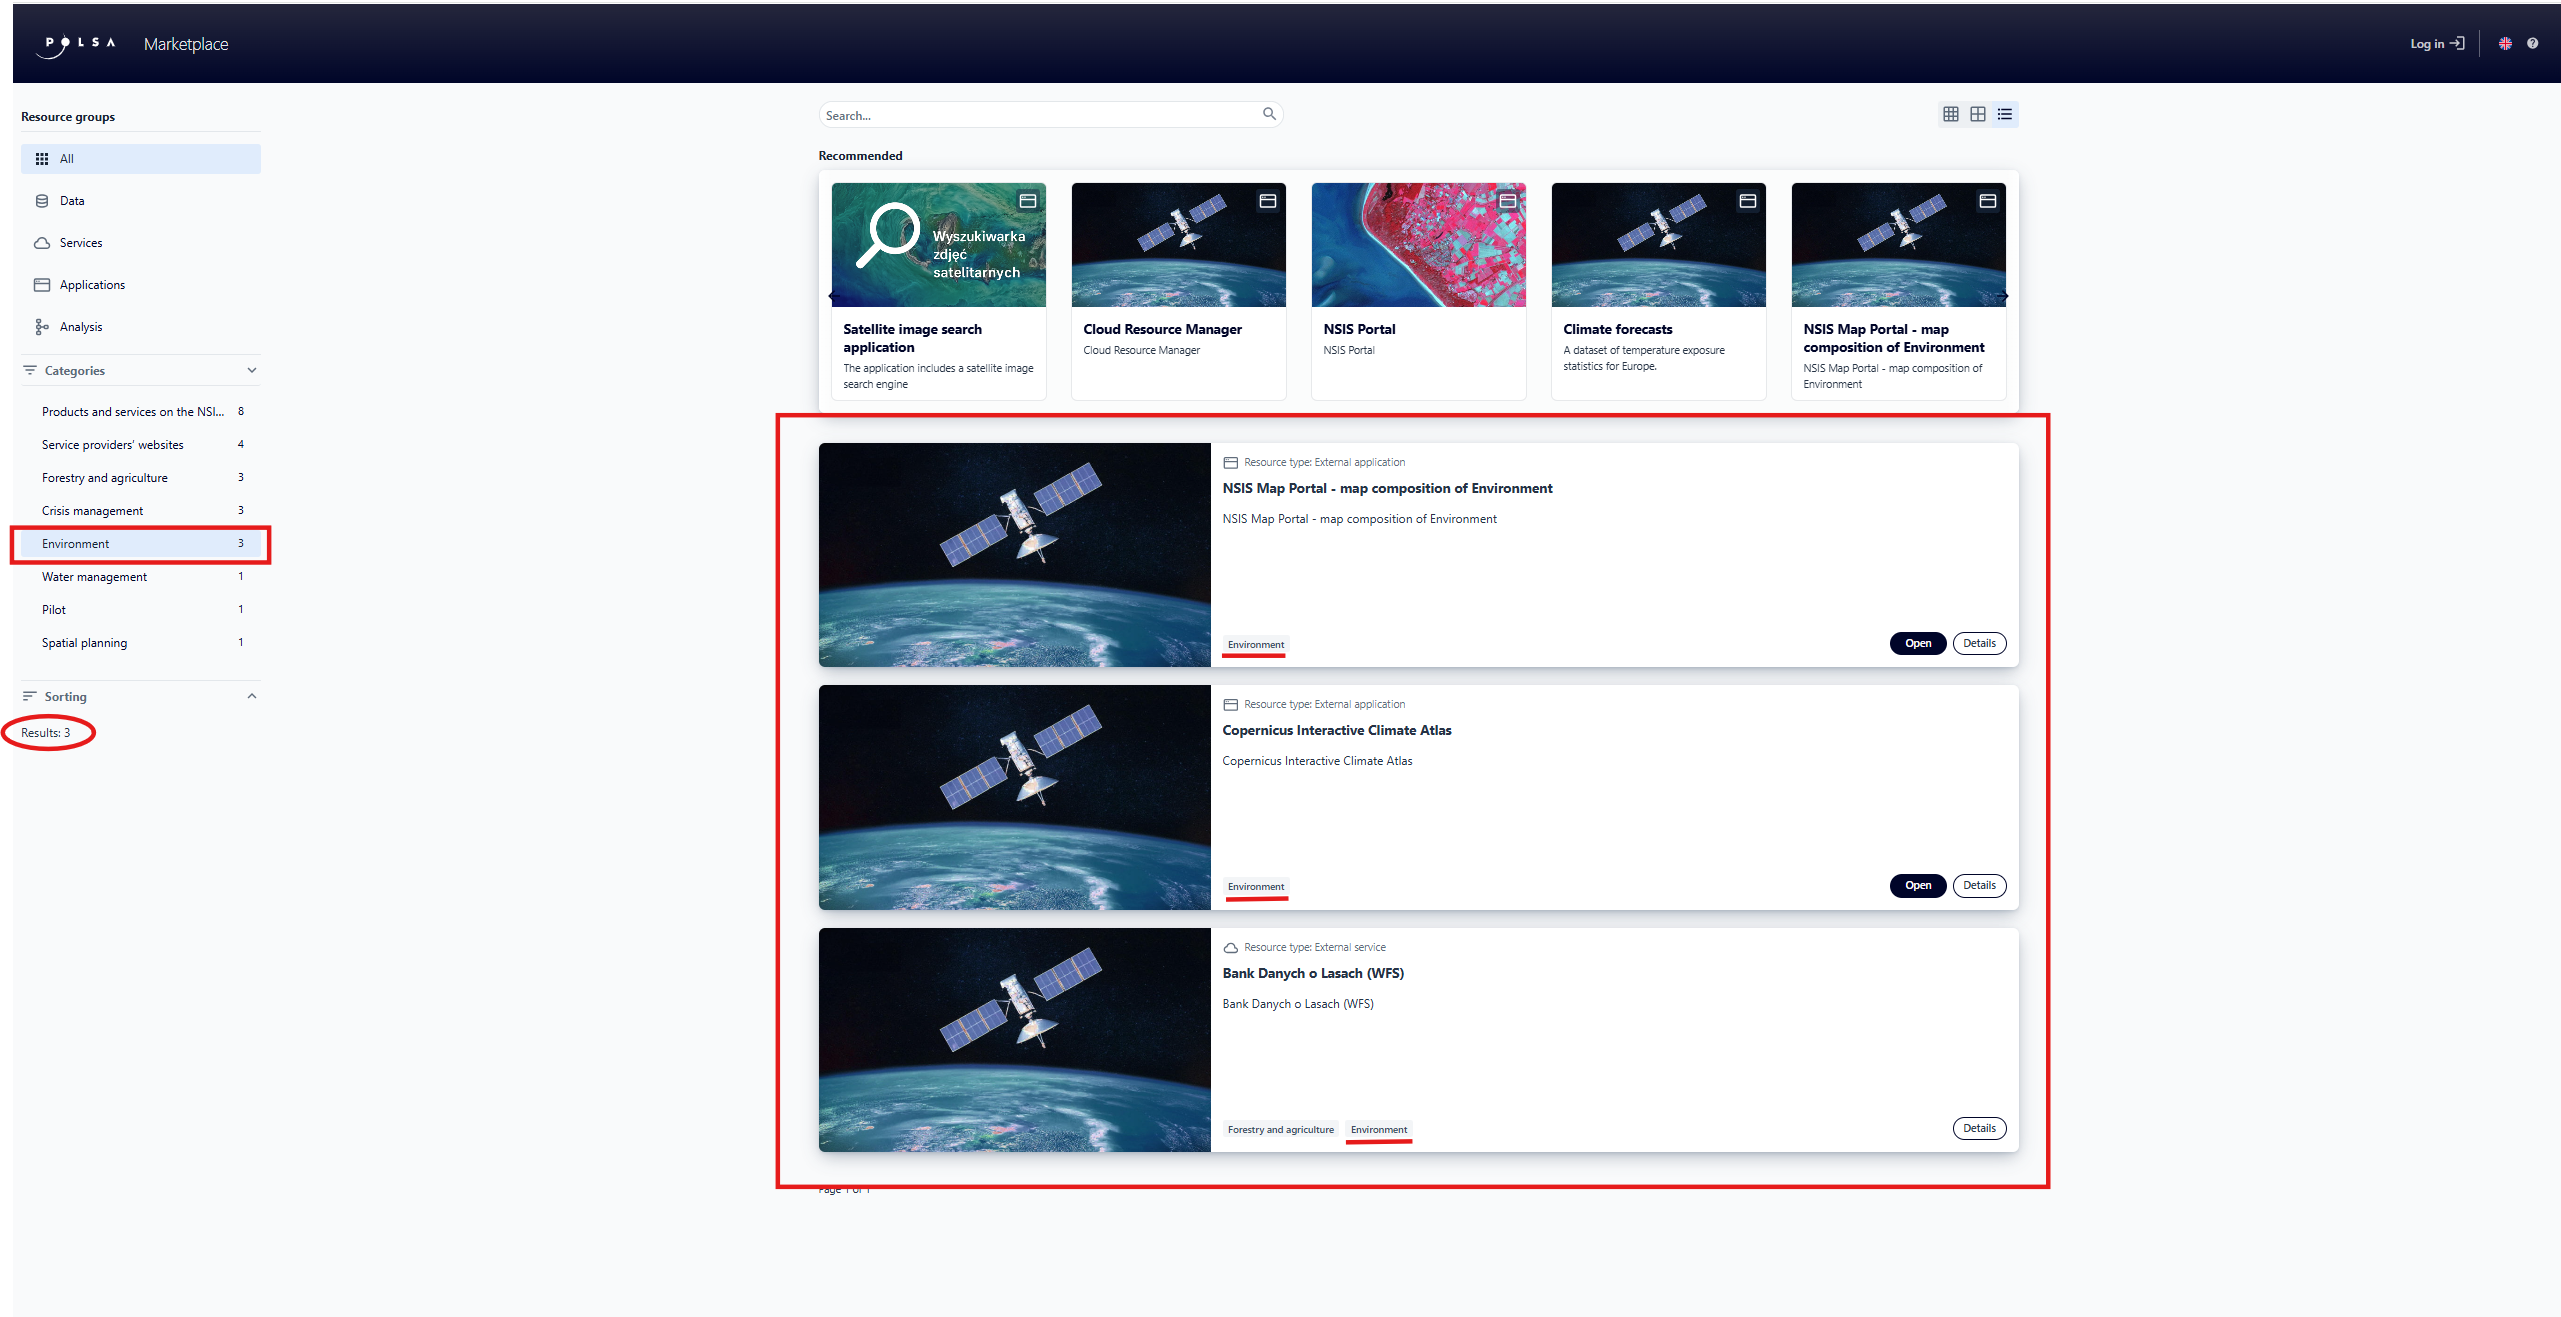
Task: Click Categories filter icon
Action: 30,370
